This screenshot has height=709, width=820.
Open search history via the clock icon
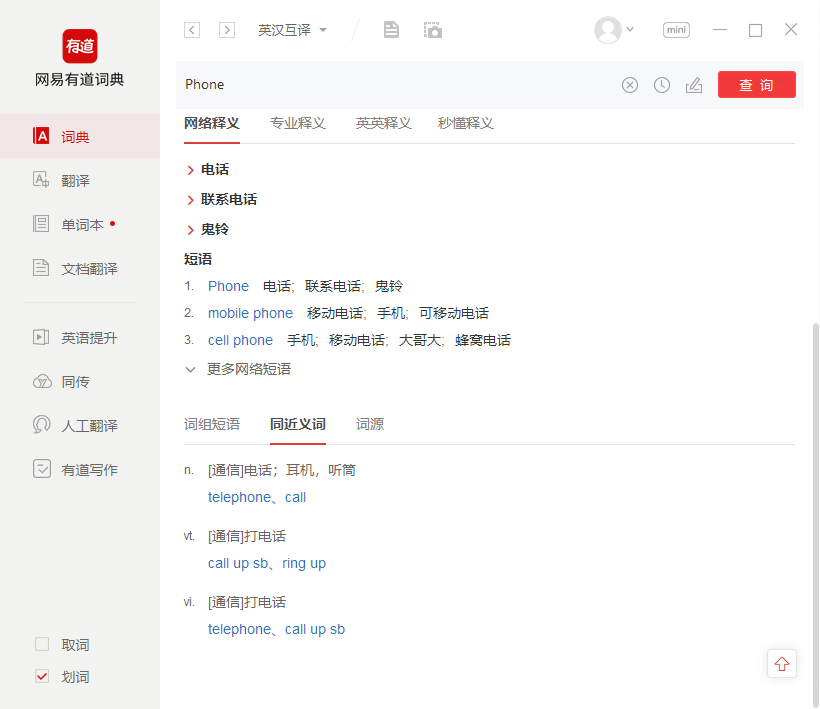pos(662,85)
